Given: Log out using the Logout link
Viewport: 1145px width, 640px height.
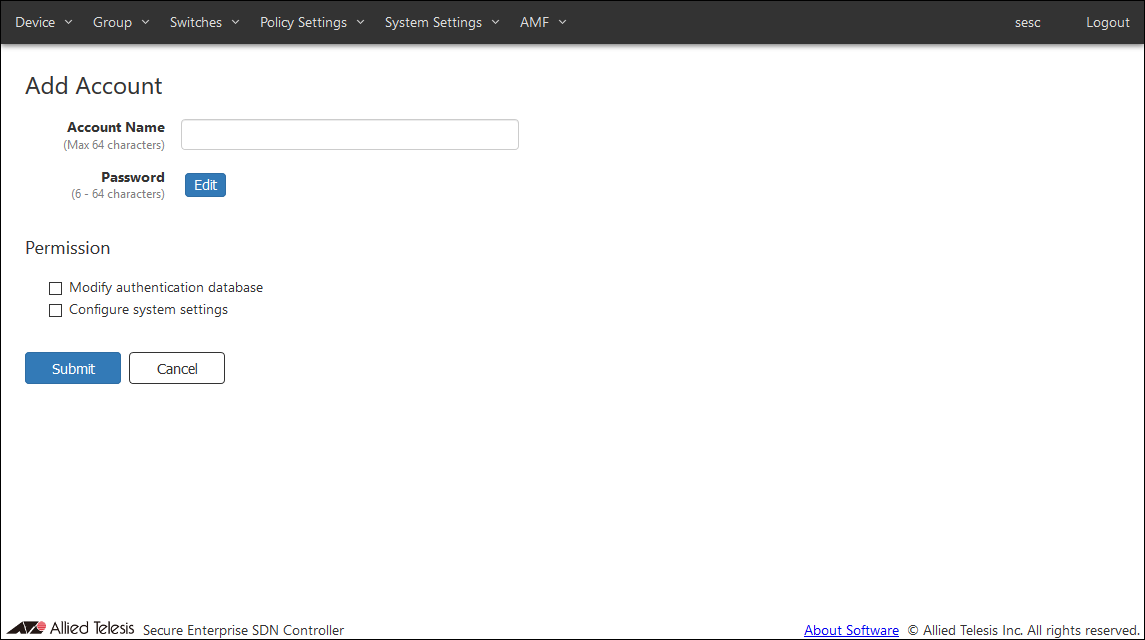Looking at the screenshot, I should pyautogui.click(x=1107, y=22).
